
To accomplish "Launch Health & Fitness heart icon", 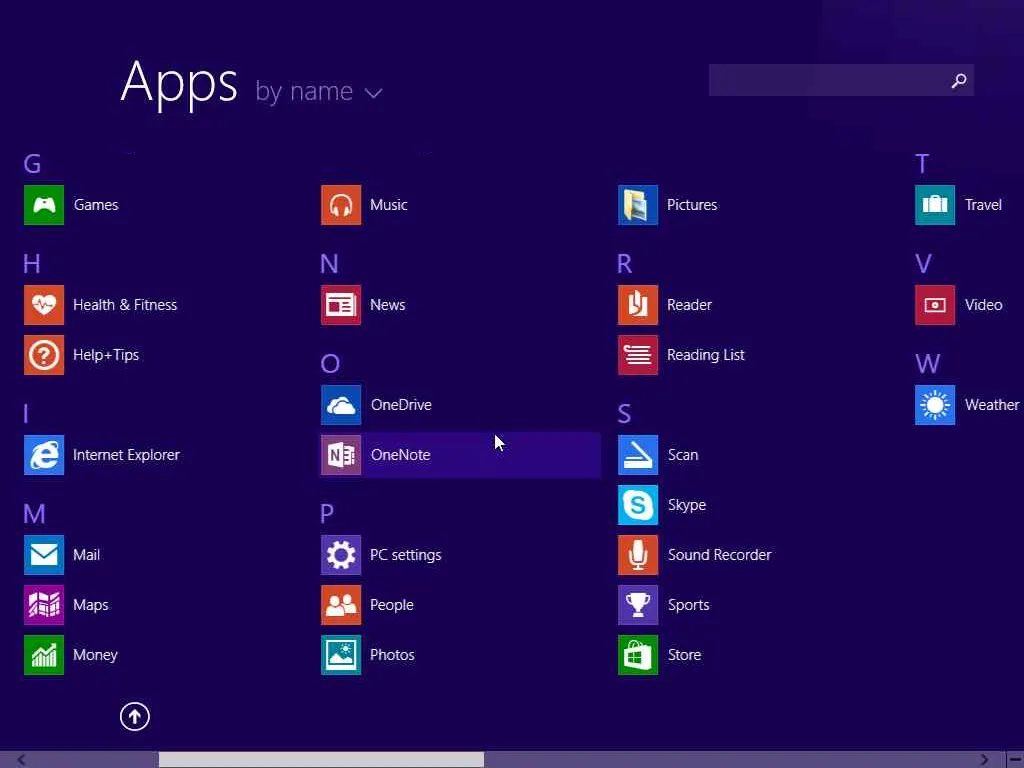I will click(x=44, y=304).
